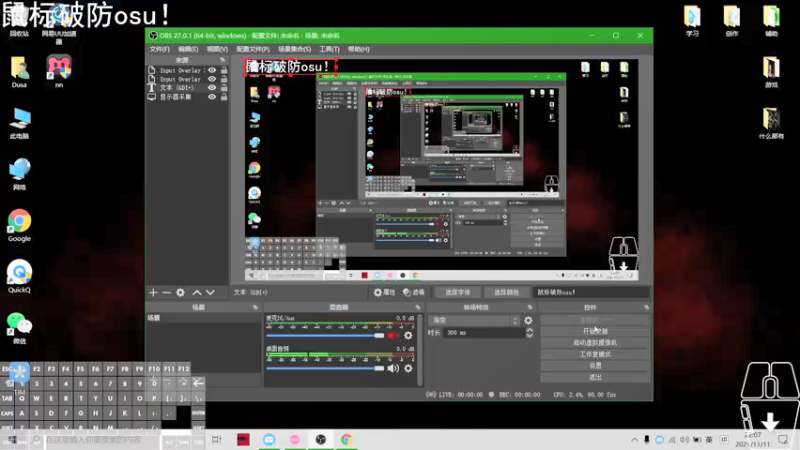
Task: Toggle visibility of second Input Overlay source
Action: point(212,79)
